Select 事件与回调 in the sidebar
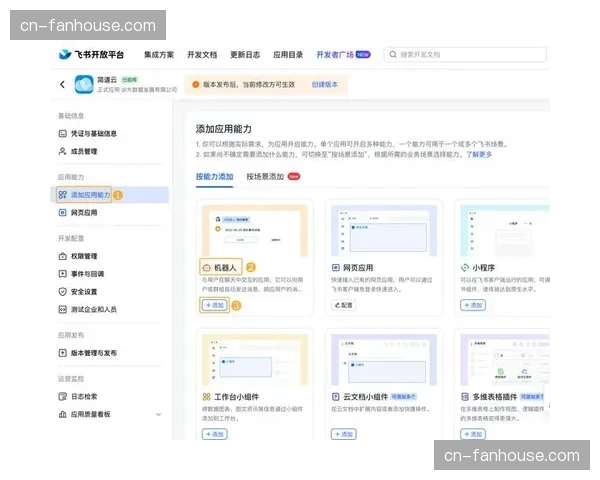This screenshot has width=600, height=480. [87, 274]
